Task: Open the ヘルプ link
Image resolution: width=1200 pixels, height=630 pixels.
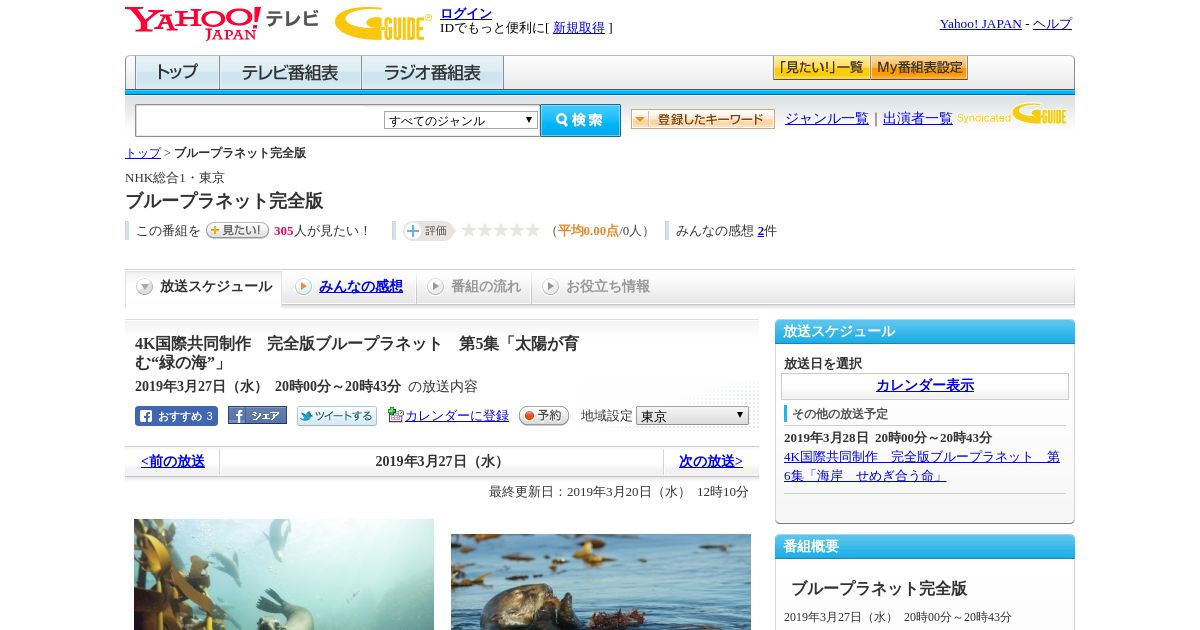Action: (1052, 24)
